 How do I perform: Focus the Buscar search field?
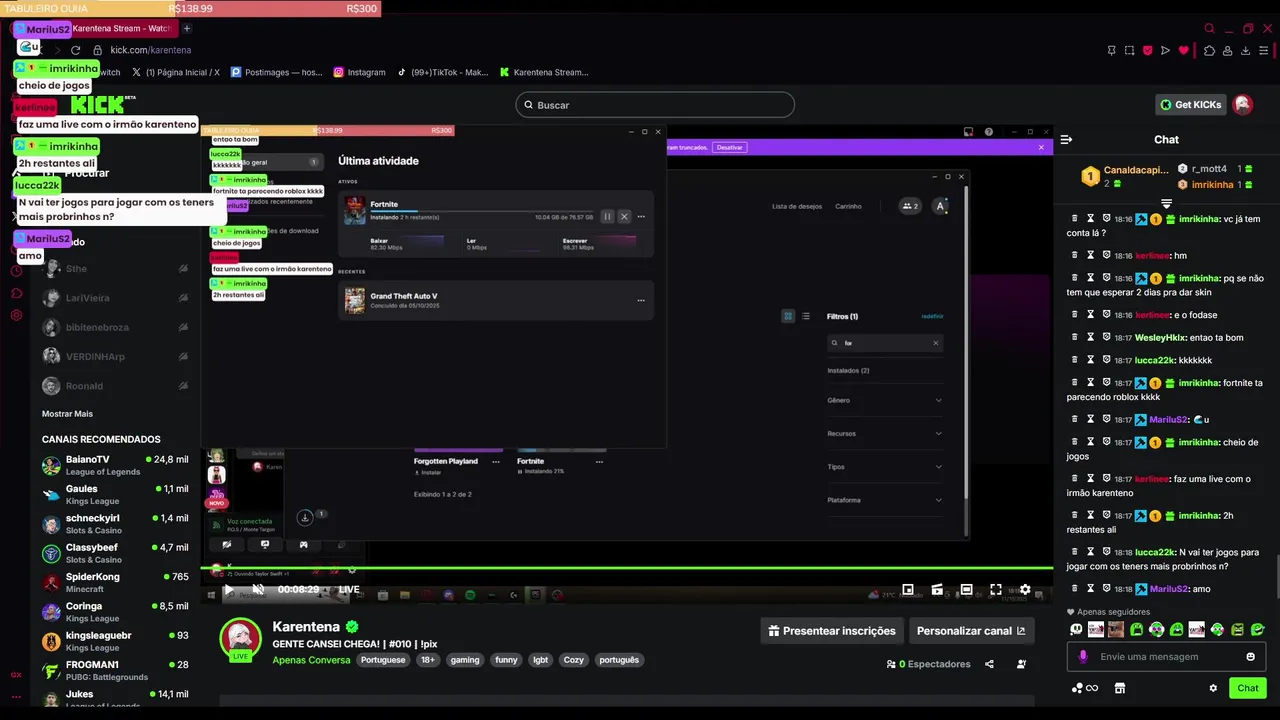[x=655, y=105]
